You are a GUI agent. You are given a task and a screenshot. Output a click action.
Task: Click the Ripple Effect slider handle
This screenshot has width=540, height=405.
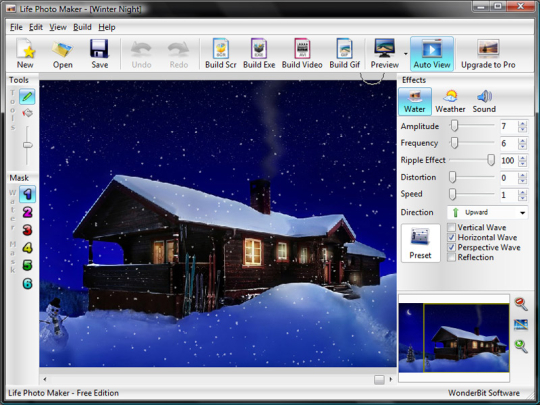[x=491, y=160]
